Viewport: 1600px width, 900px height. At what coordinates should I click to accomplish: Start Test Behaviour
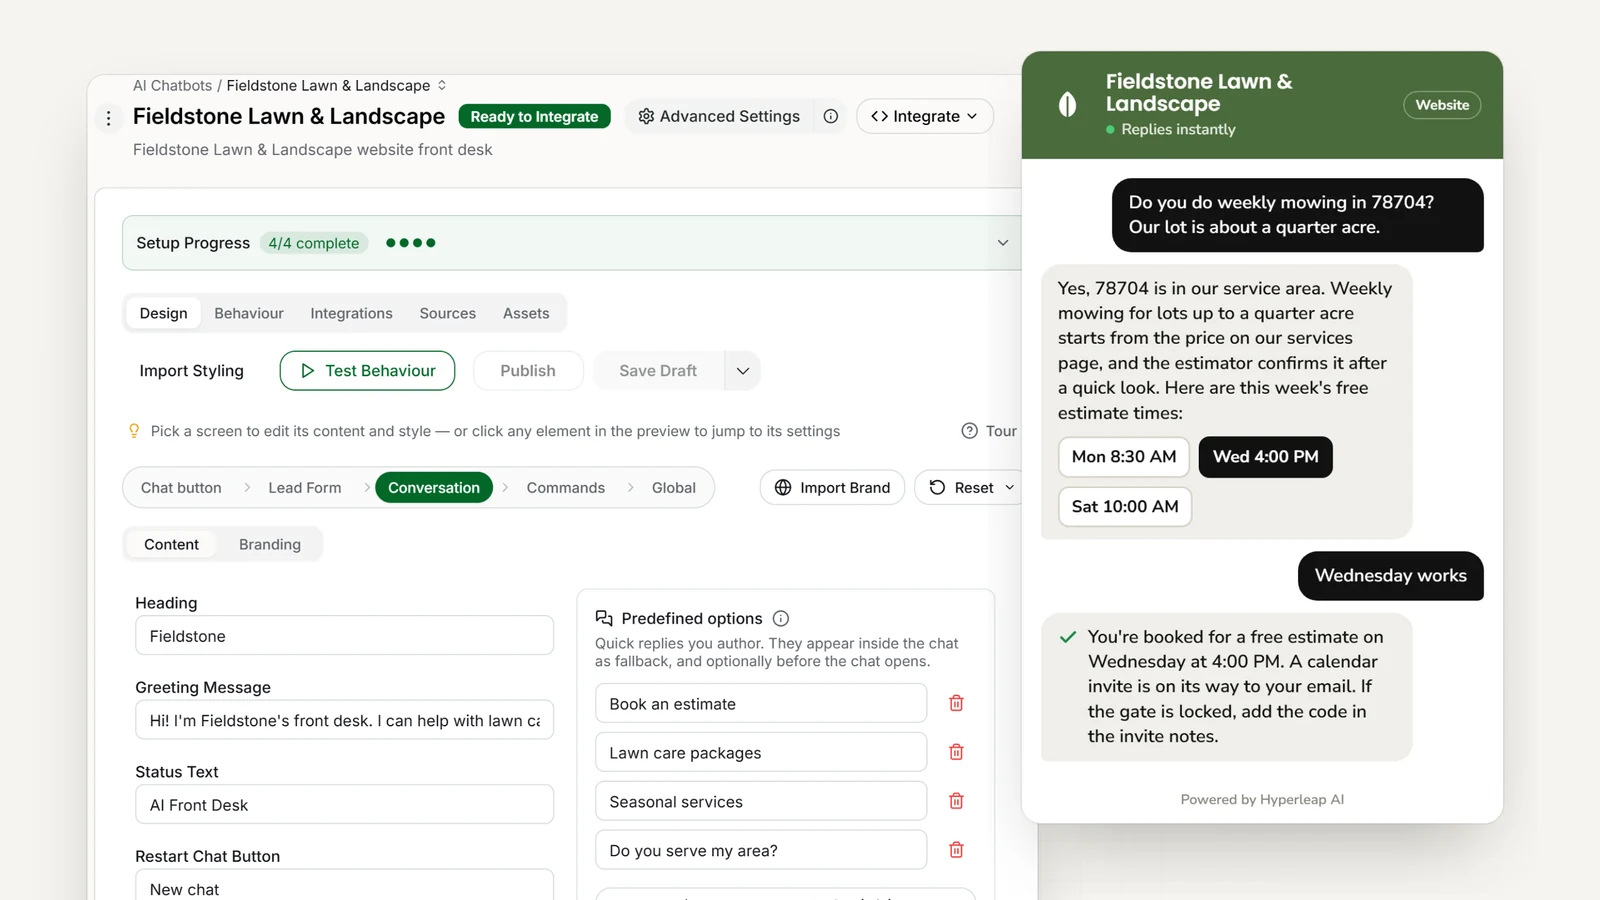[x=367, y=370]
